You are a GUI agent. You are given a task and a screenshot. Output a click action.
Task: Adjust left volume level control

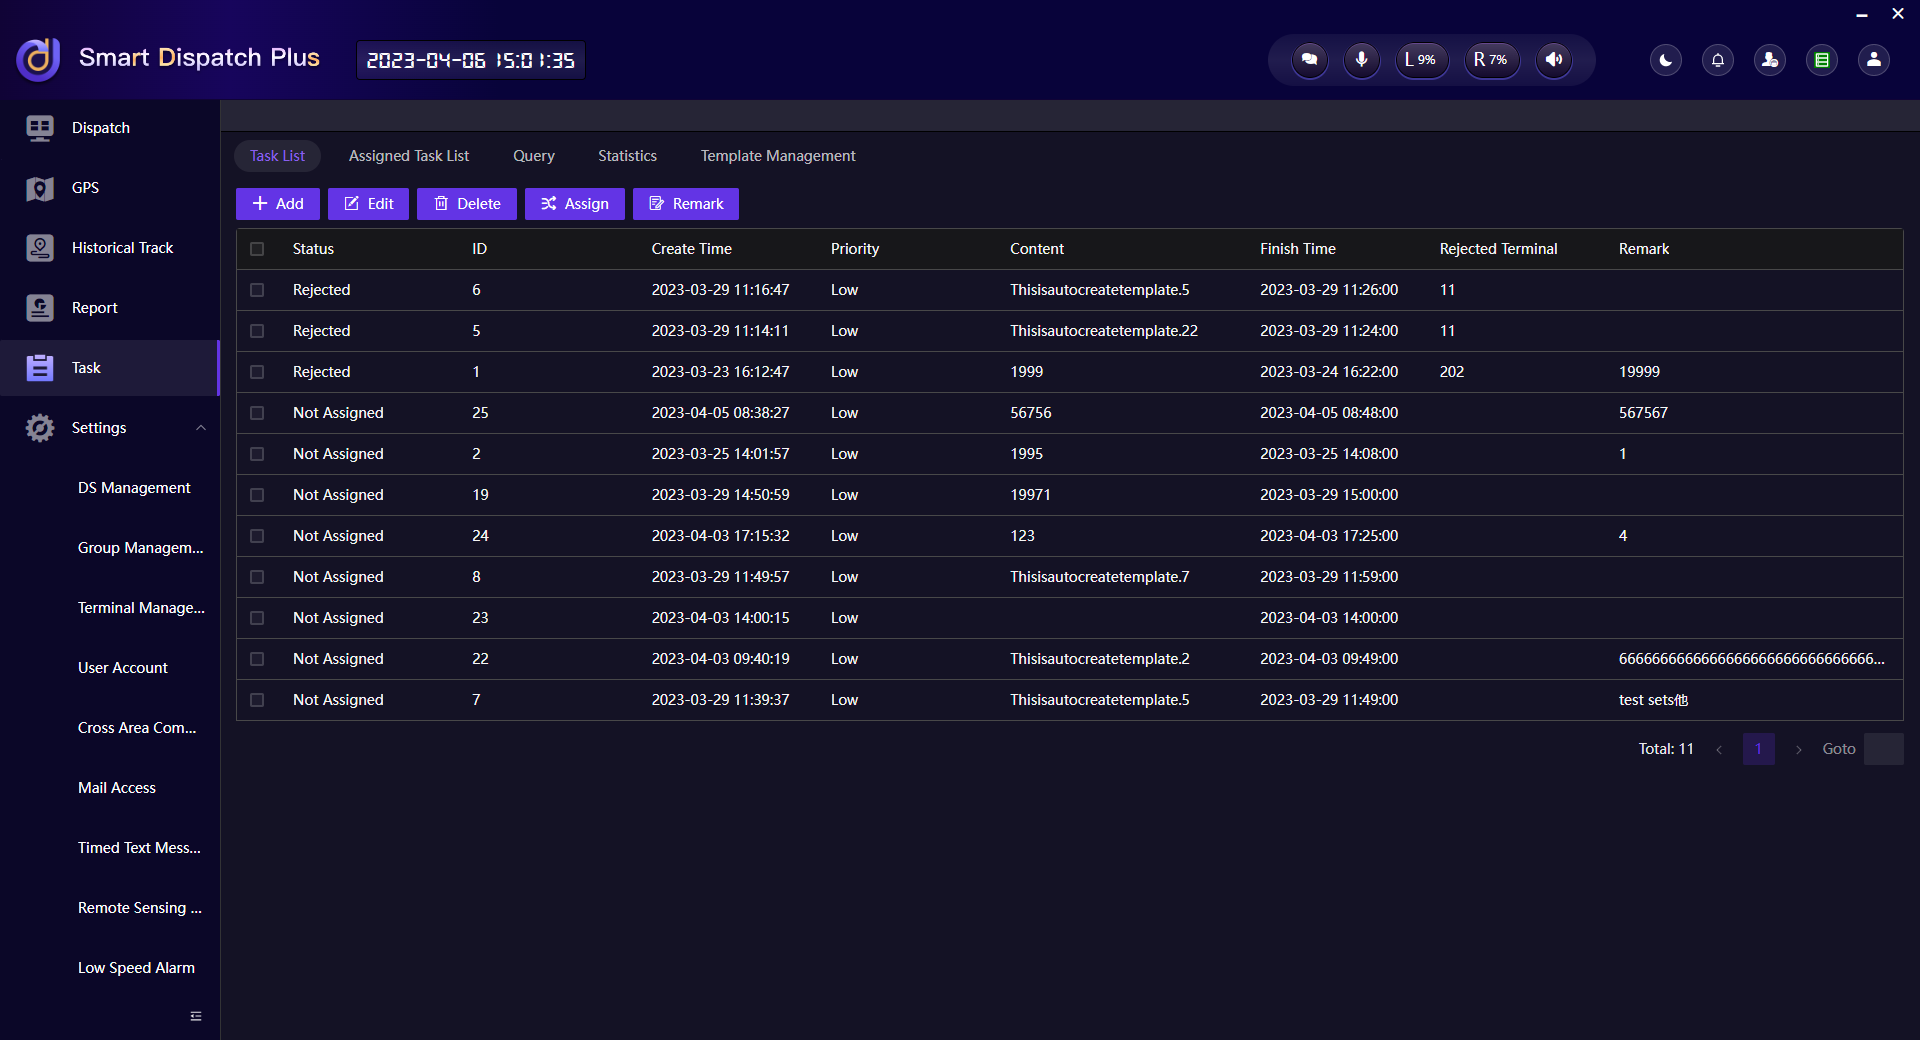click(1421, 60)
